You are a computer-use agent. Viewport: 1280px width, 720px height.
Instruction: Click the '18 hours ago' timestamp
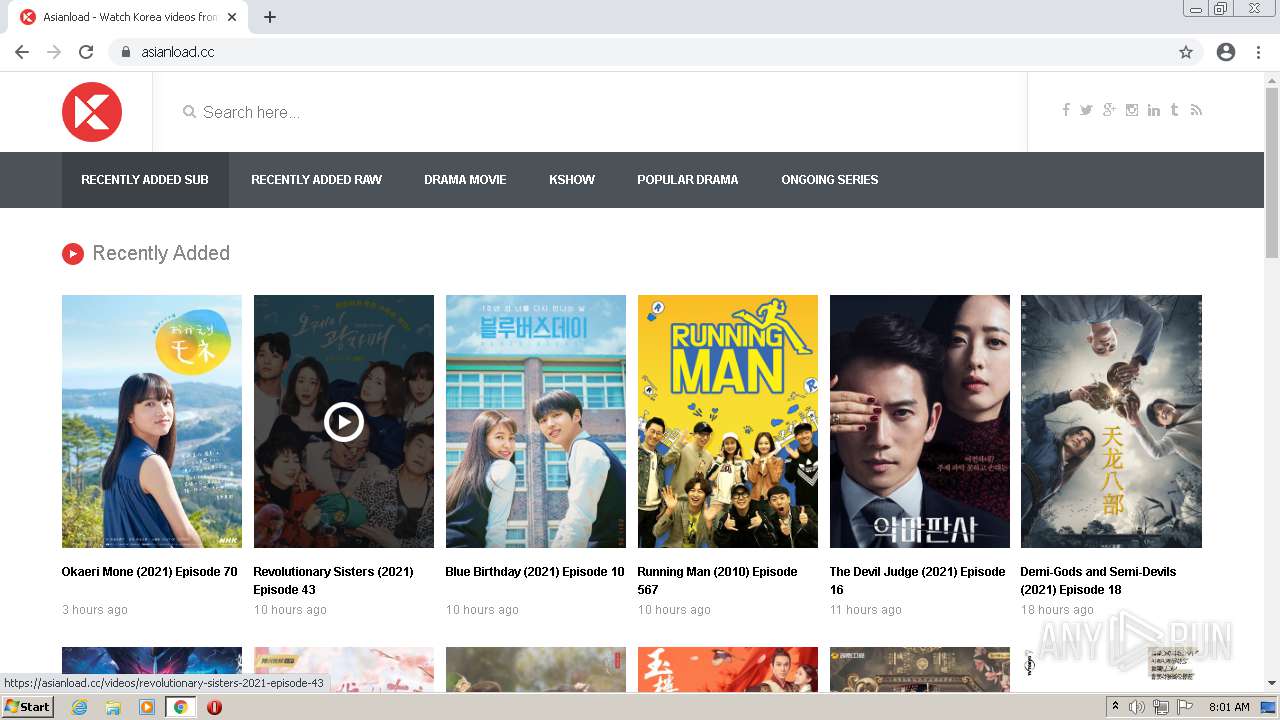[x=1057, y=610]
